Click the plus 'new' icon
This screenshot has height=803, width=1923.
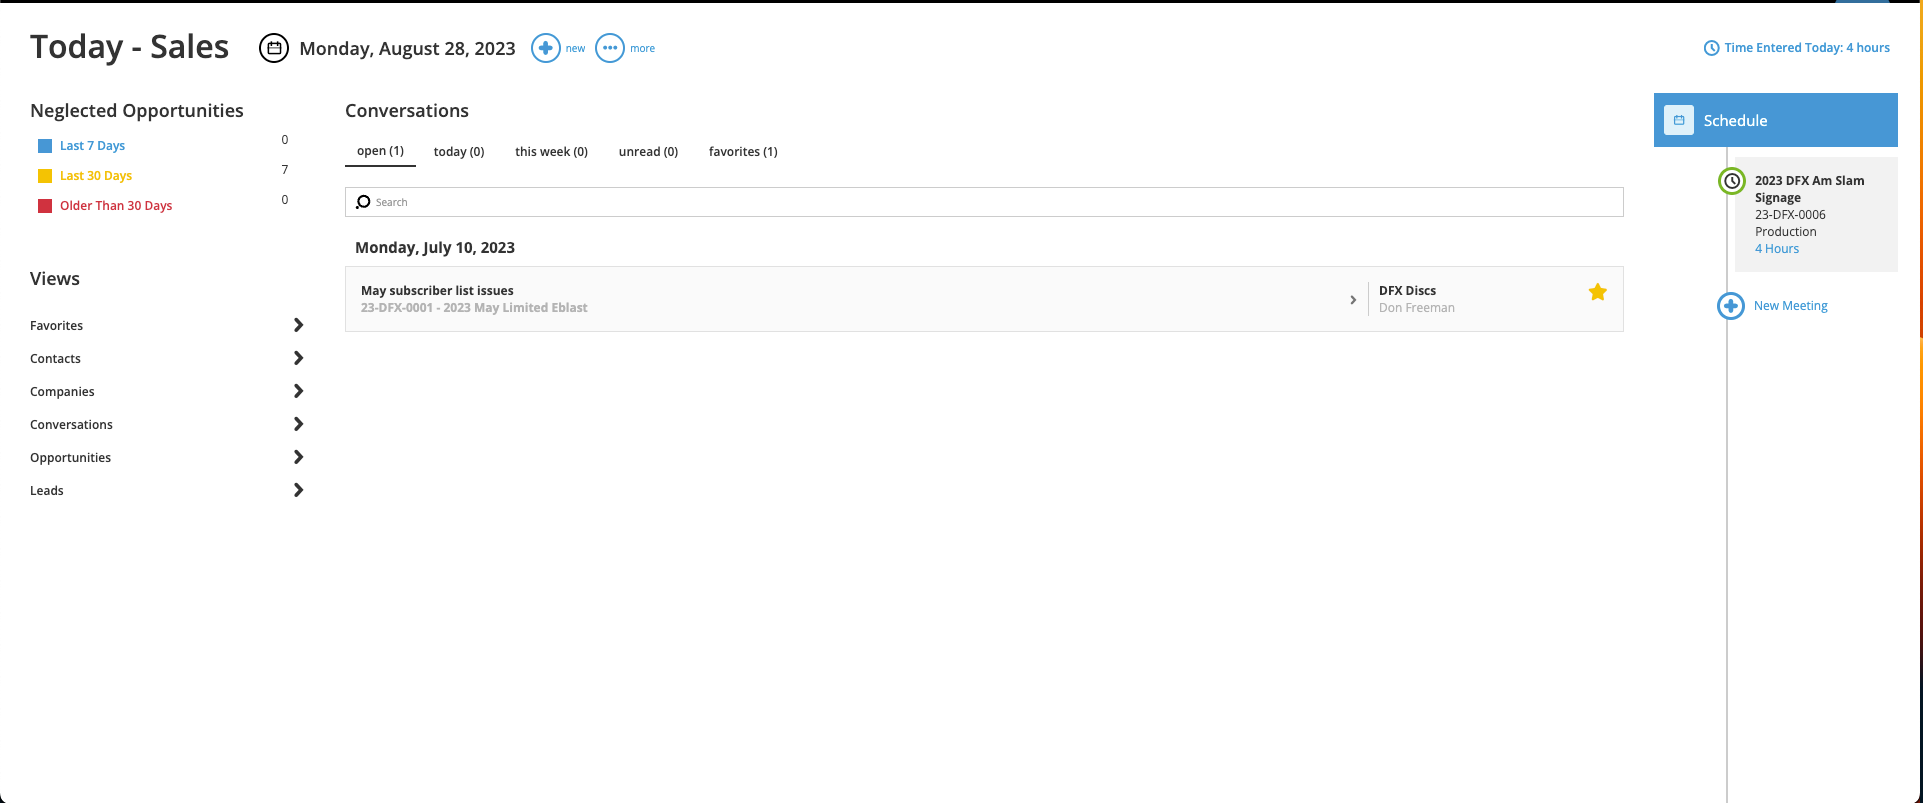tap(545, 48)
